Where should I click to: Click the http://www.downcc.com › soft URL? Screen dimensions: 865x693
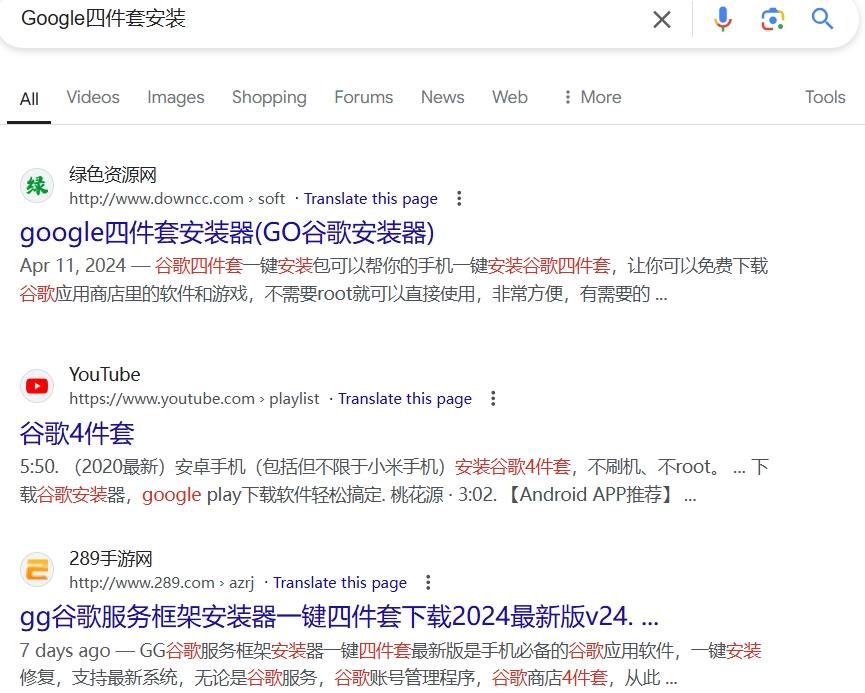[177, 199]
